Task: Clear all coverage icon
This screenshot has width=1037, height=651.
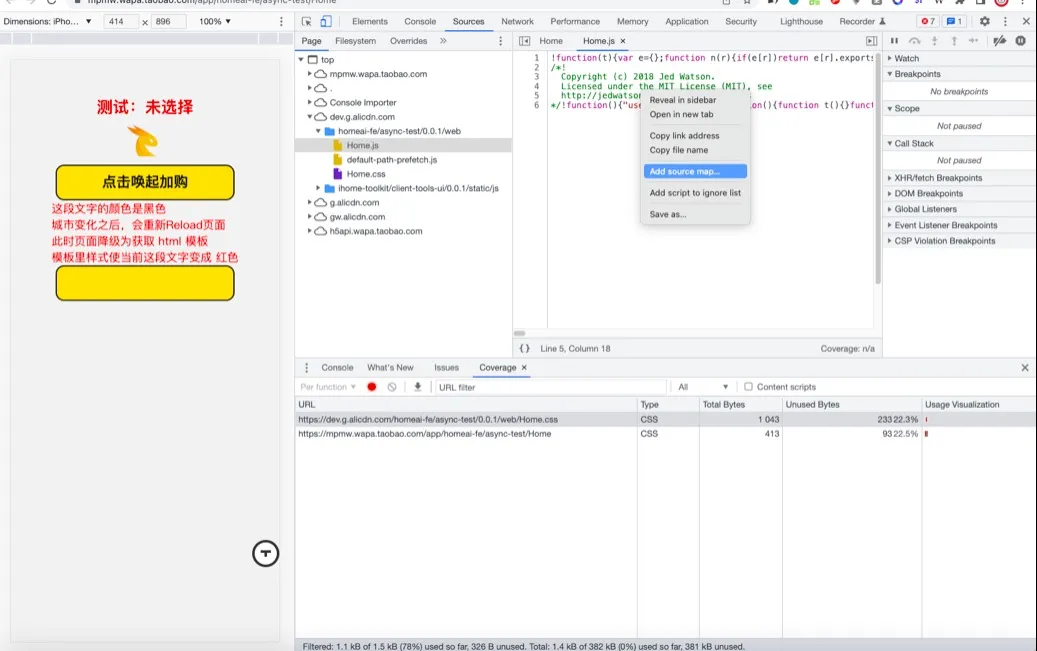Action: (392, 387)
